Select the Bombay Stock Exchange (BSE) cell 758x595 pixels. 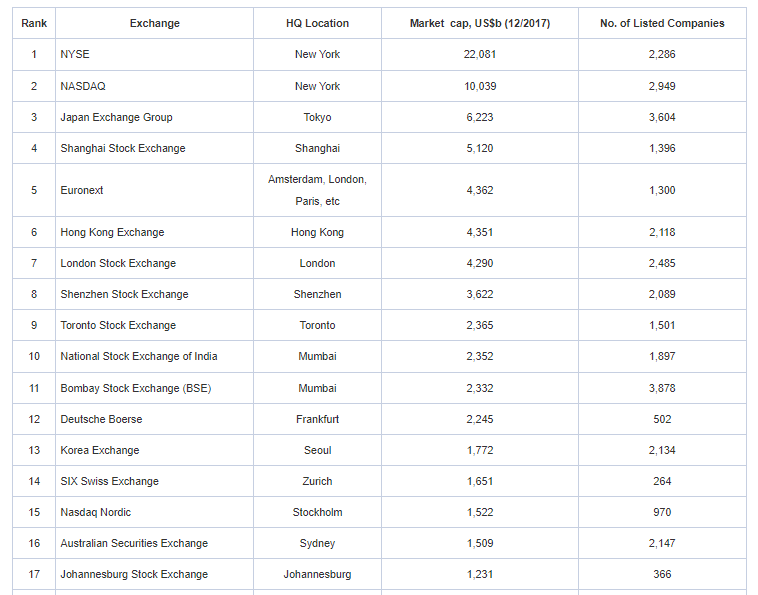(136, 388)
